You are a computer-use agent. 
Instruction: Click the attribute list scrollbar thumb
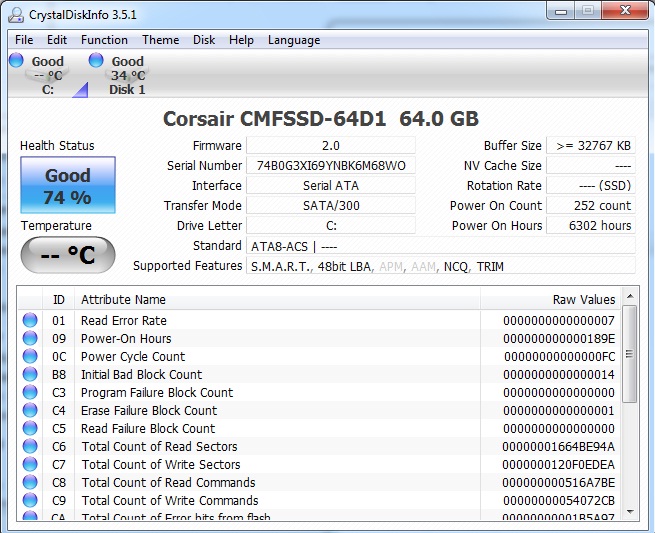(630, 354)
